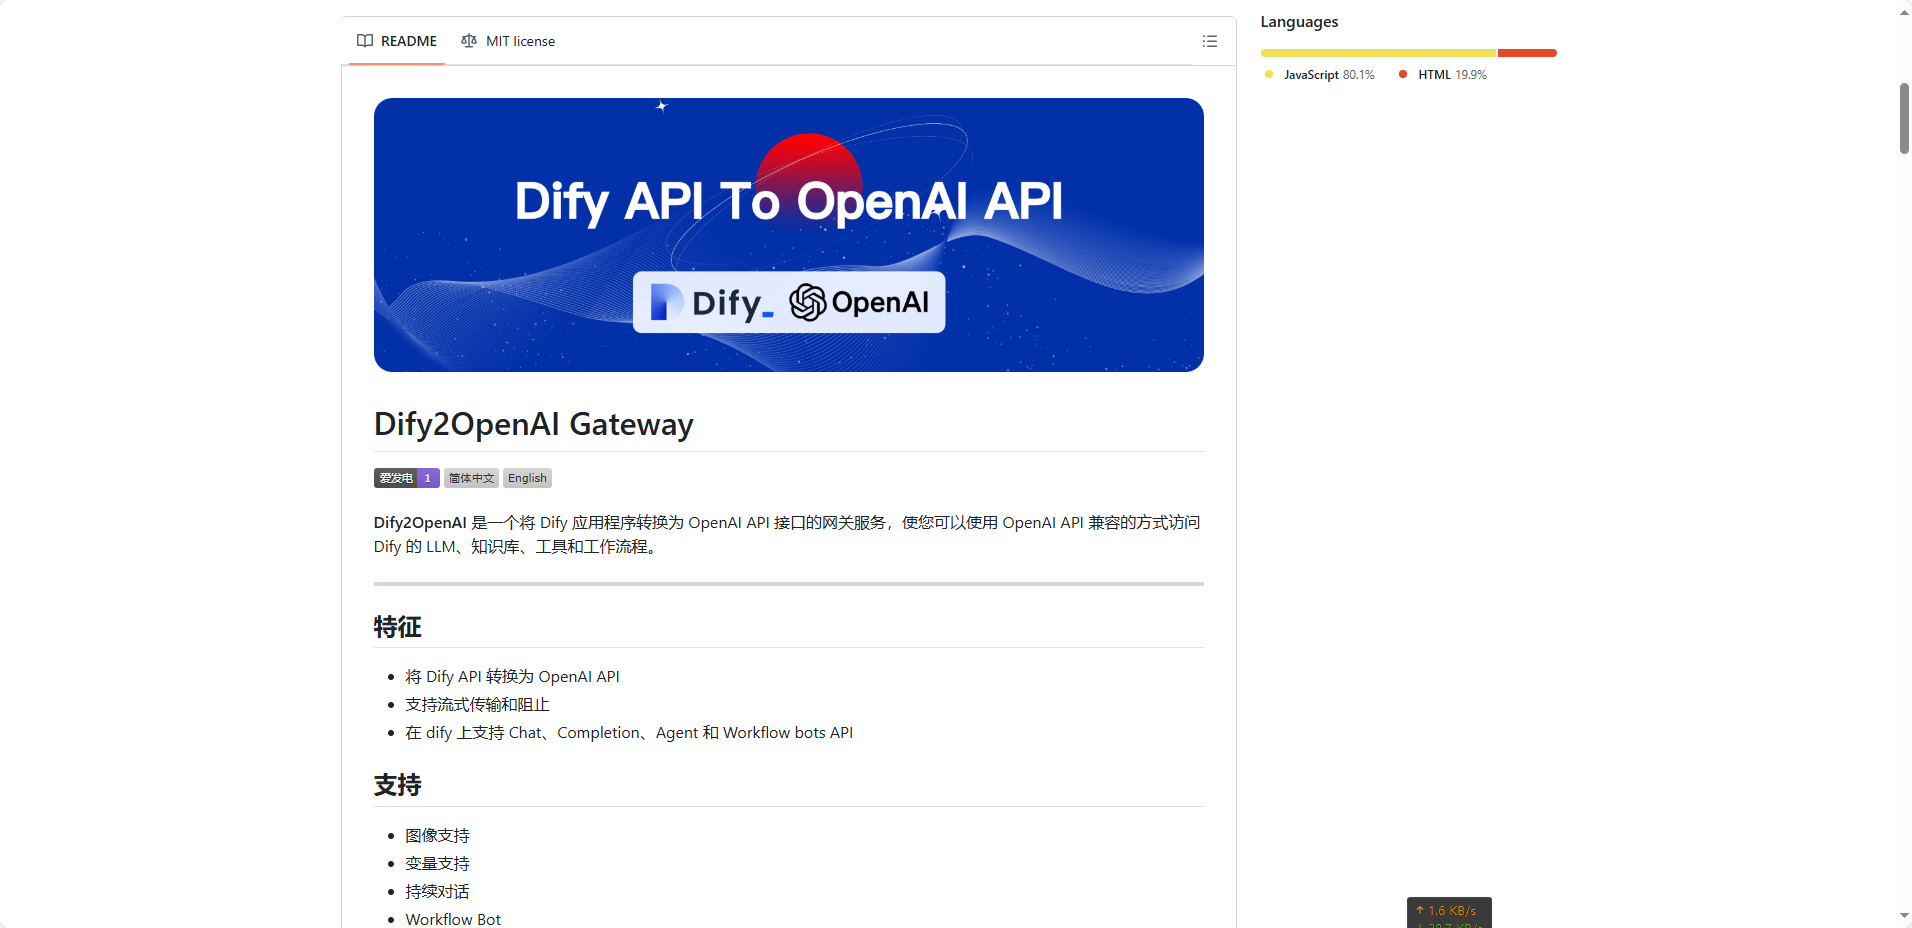Open the README outline list icon
The height and width of the screenshot is (928, 1912).
(x=1209, y=41)
